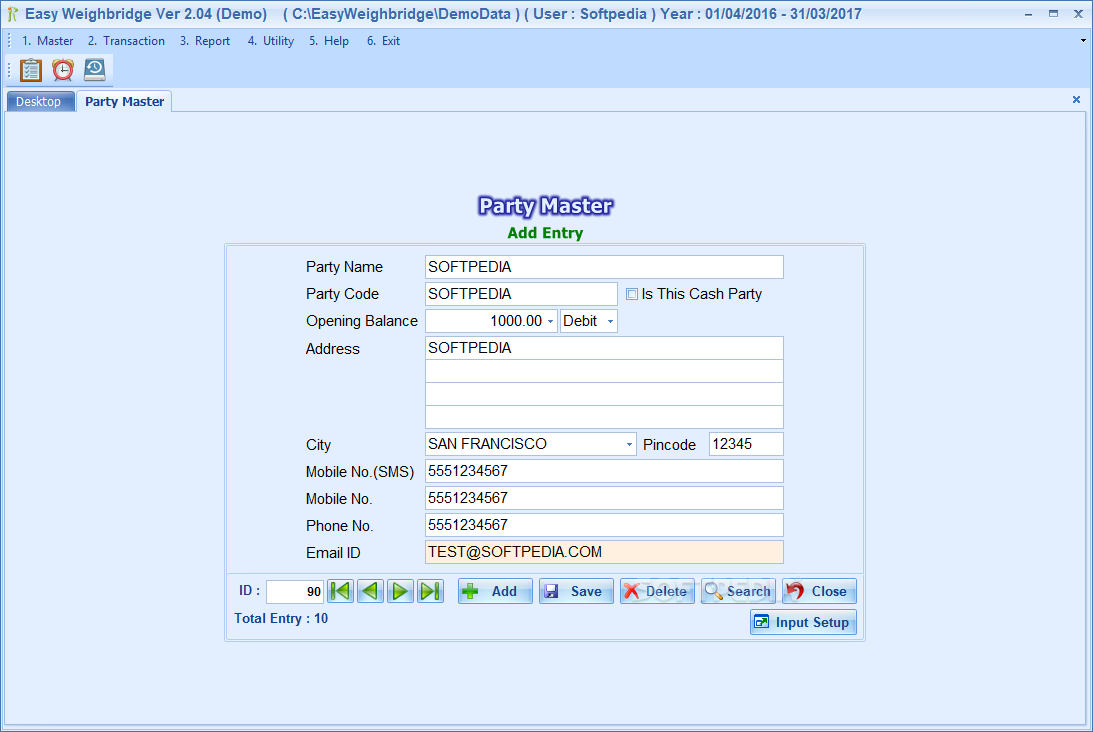Click the Mobile No.(SMS) field
The image size is (1093, 732).
[604, 471]
